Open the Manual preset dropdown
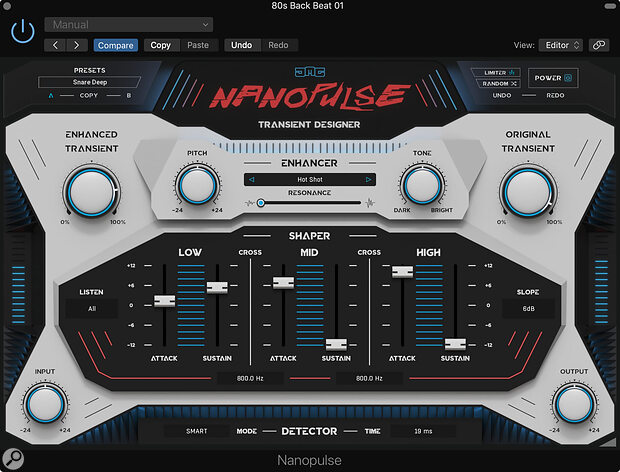Screen dimensions: 620x472 point(129,25)
